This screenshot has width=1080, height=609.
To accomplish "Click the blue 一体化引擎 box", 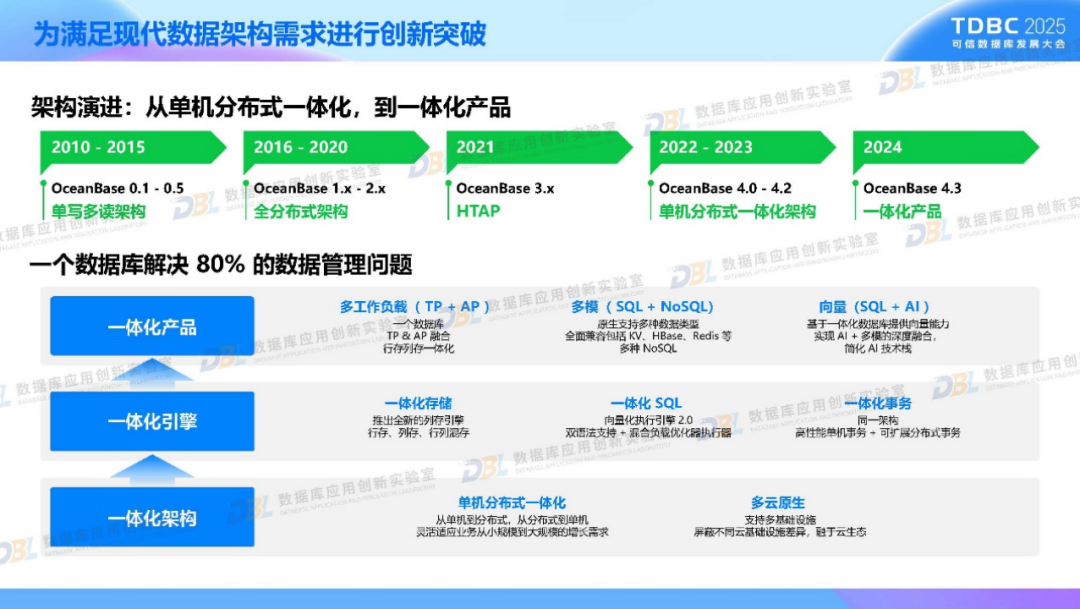I will click(x=152, y=421).
